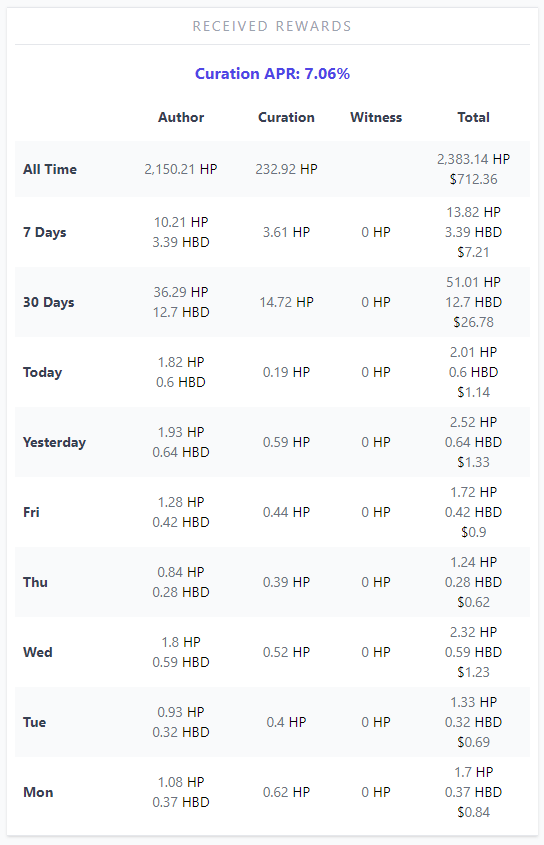Click the Total column header
The height and width of the screenshot is (845, 544).
(x=473, y=117)
